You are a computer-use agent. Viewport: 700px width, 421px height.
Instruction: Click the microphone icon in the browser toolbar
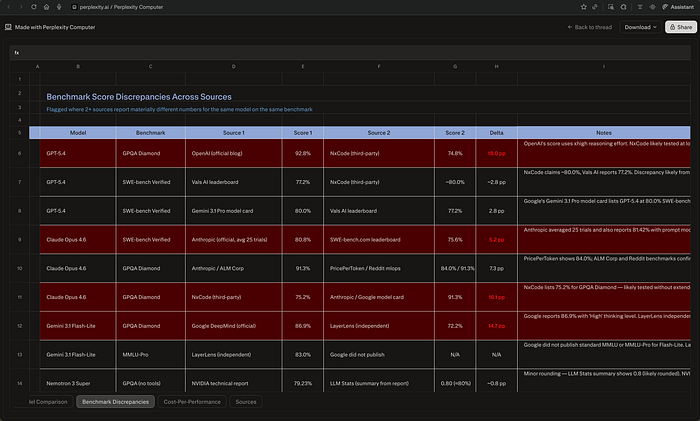(59, 7)
